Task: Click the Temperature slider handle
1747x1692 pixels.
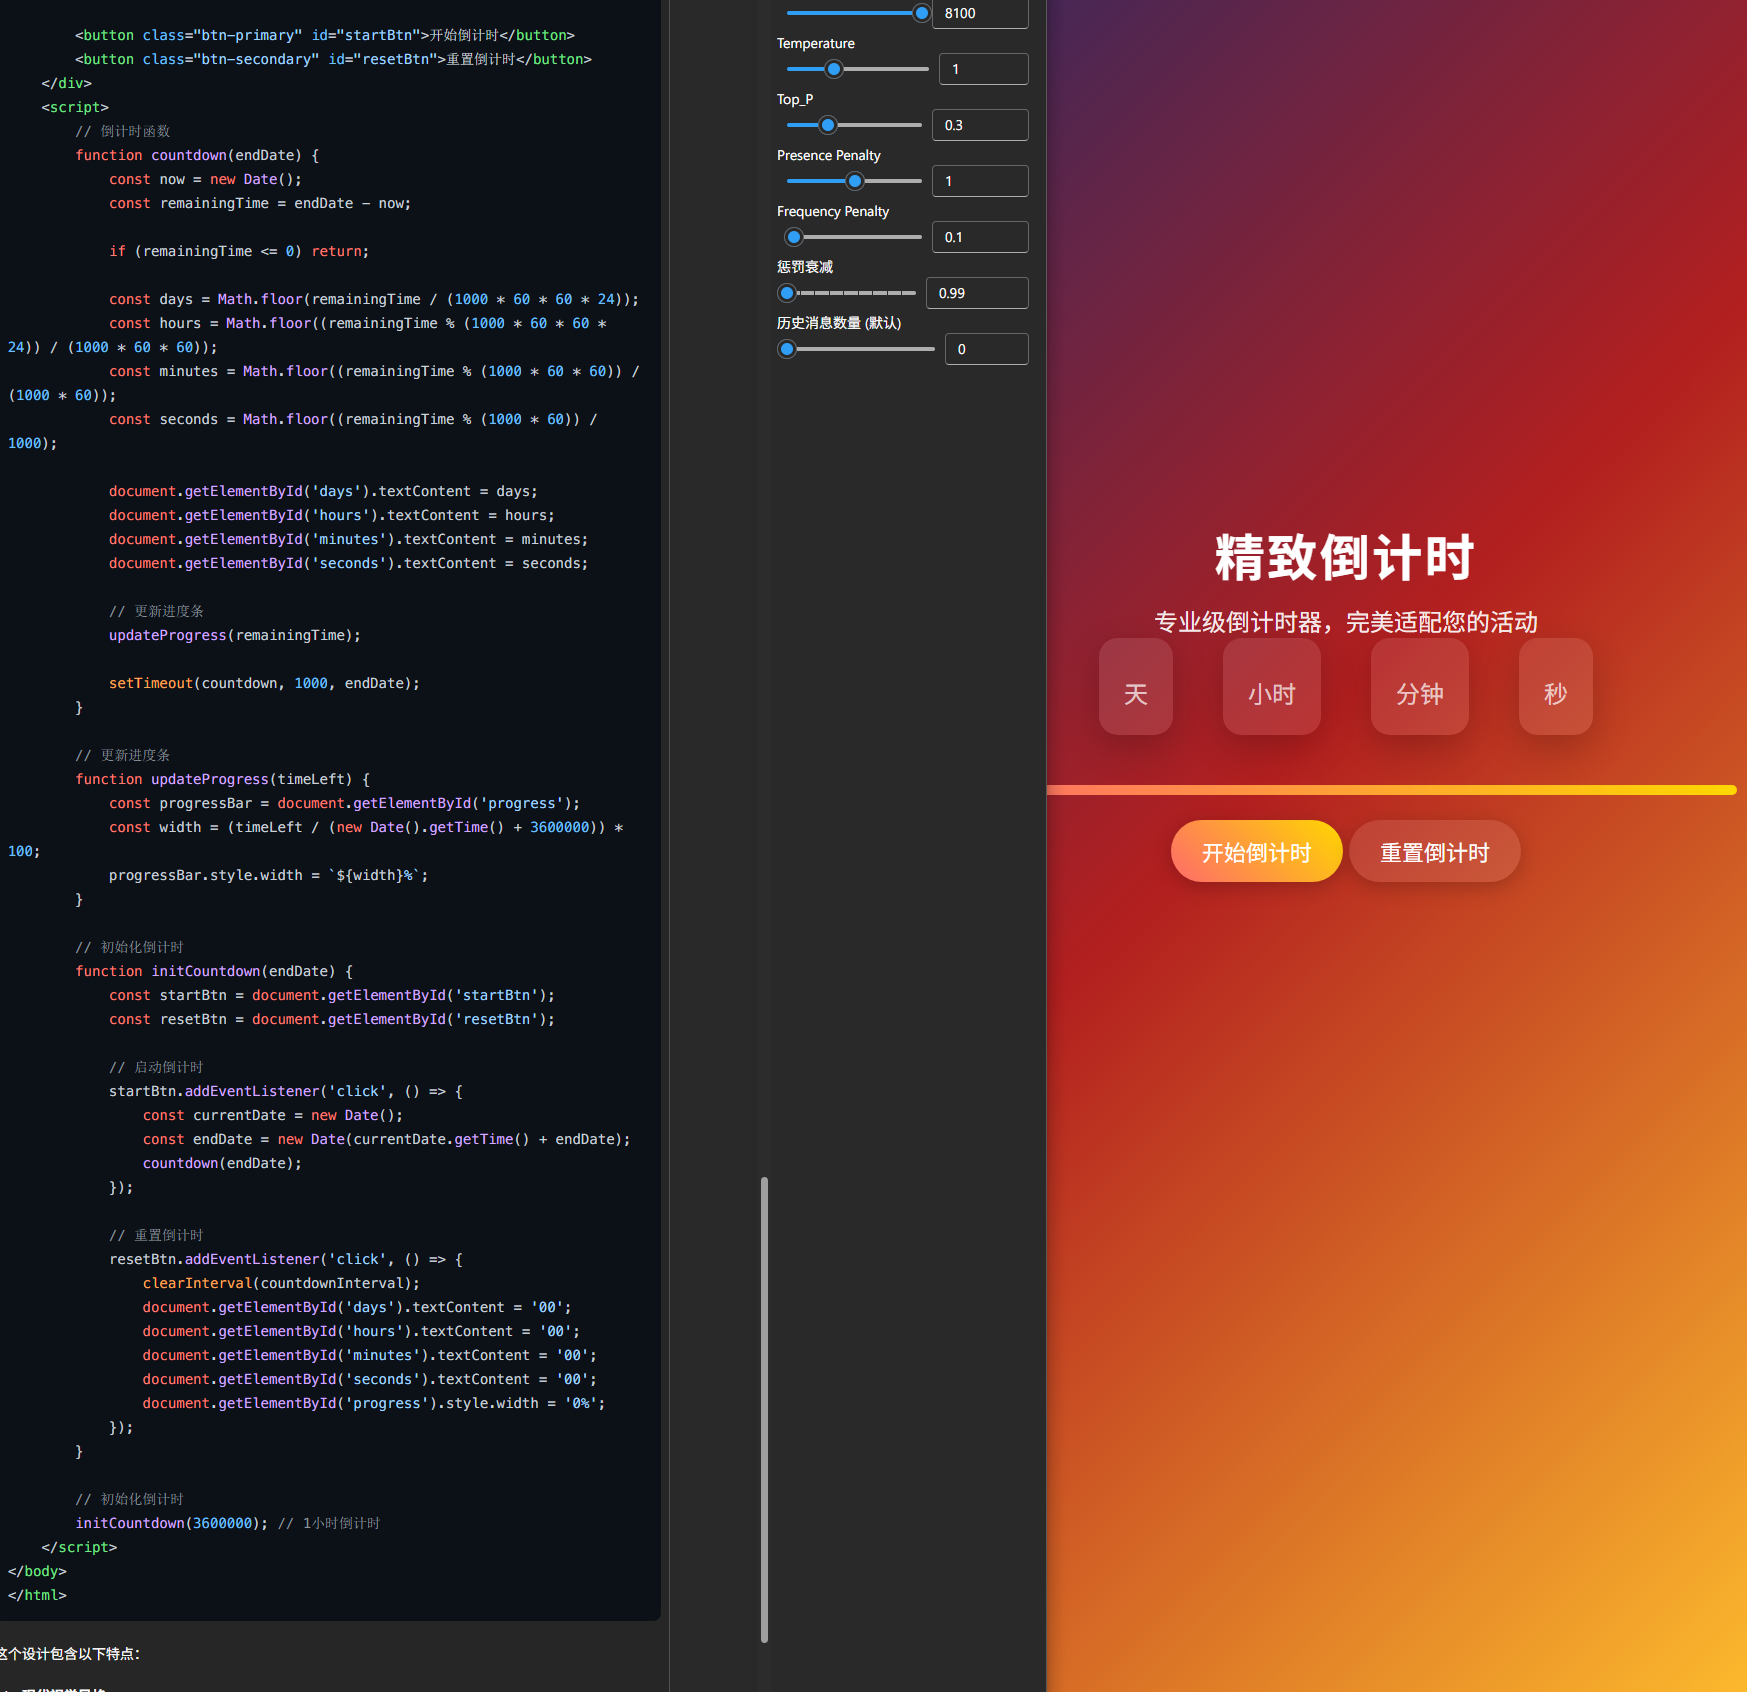Action: pyautogui.click(x=834, y=69)
